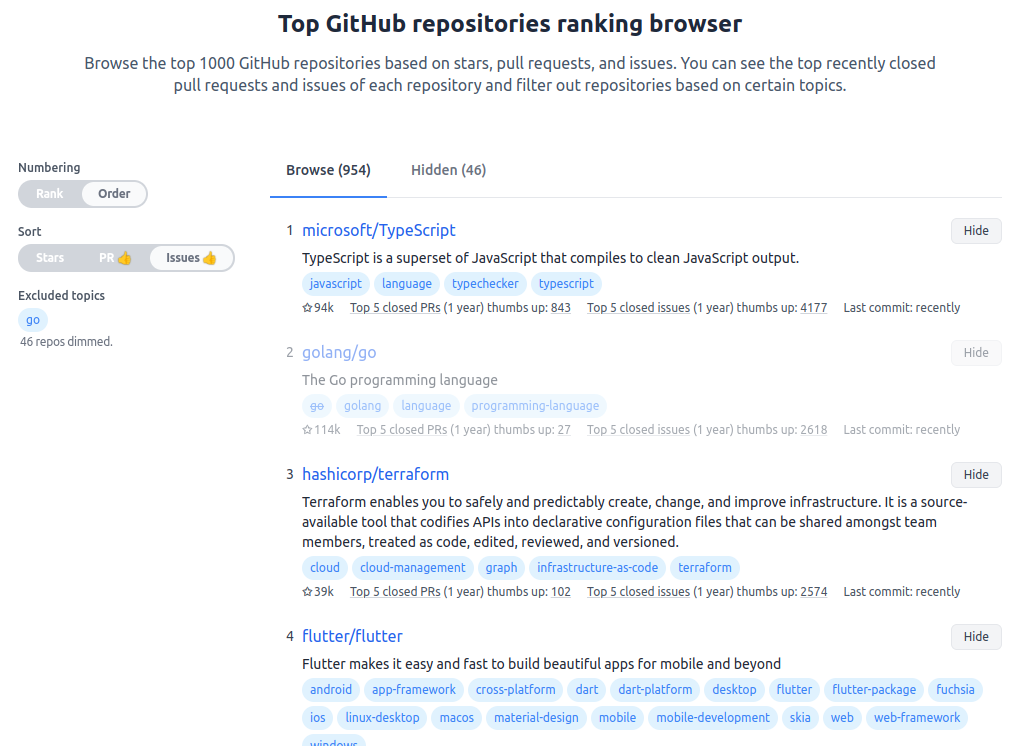Click the 'app-framework' topic tag

click(x=414, y=689)
